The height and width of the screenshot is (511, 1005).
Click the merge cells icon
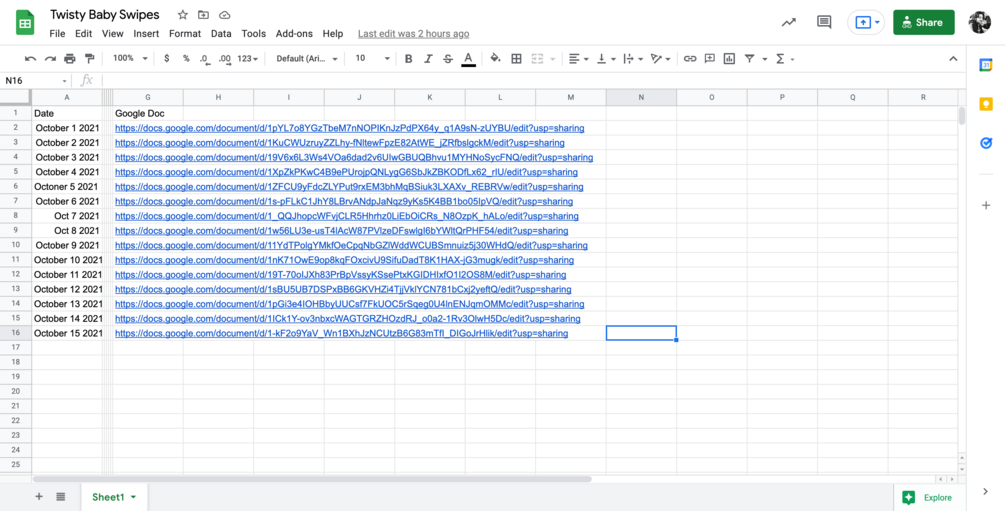(537, 58)
